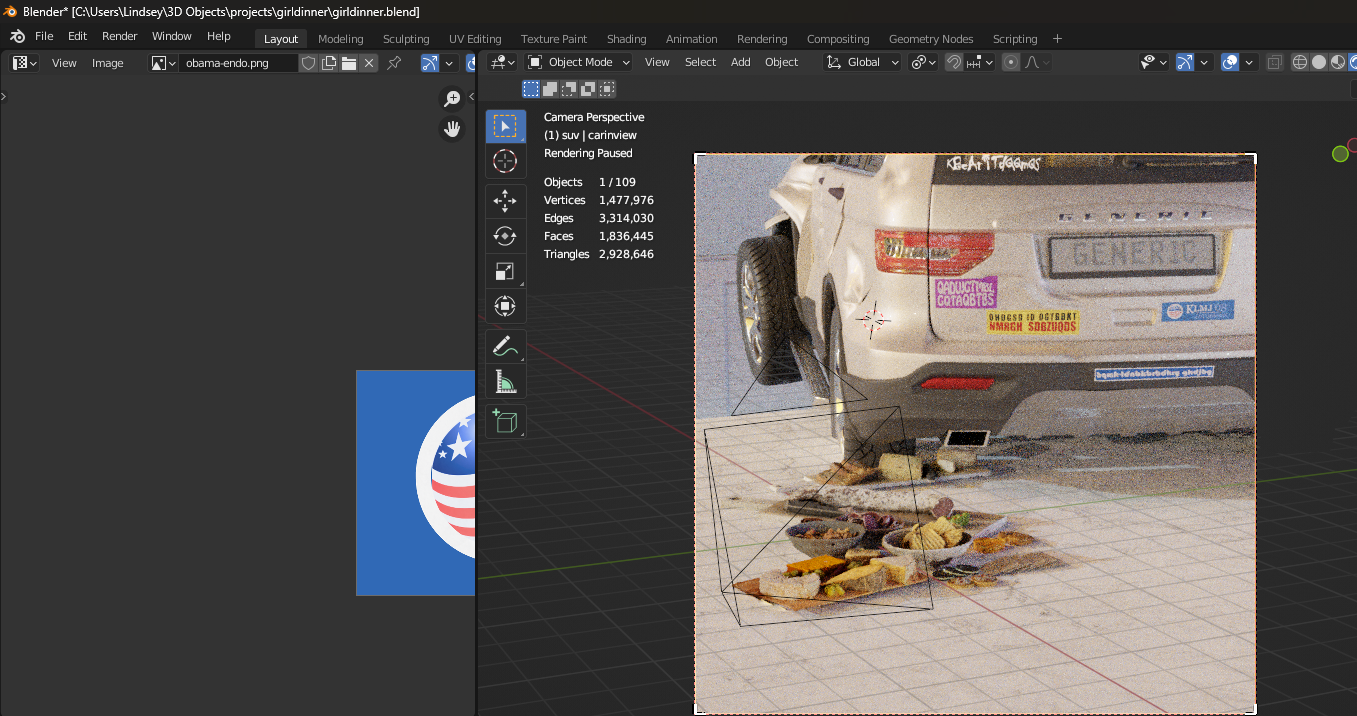The height and width of the screenshot is (716, 1357).
Task: Select the Add Cube tool
Action: 505,421
